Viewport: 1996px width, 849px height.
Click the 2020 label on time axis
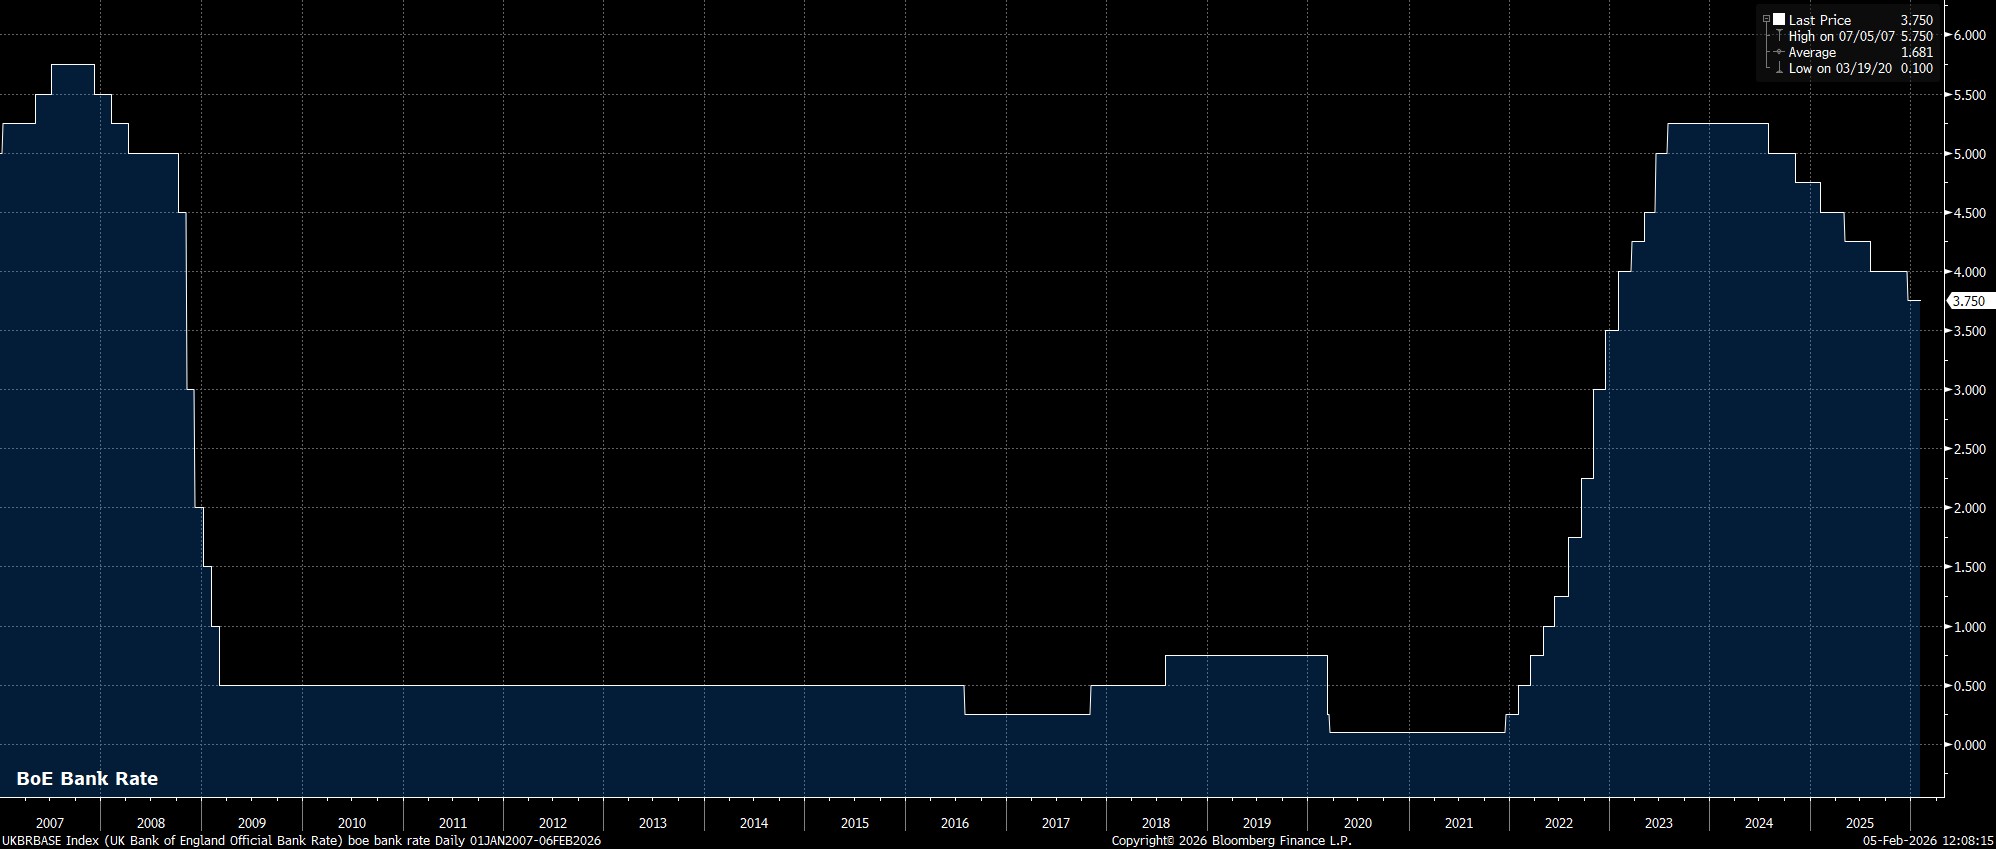[x=1357, y=823]
